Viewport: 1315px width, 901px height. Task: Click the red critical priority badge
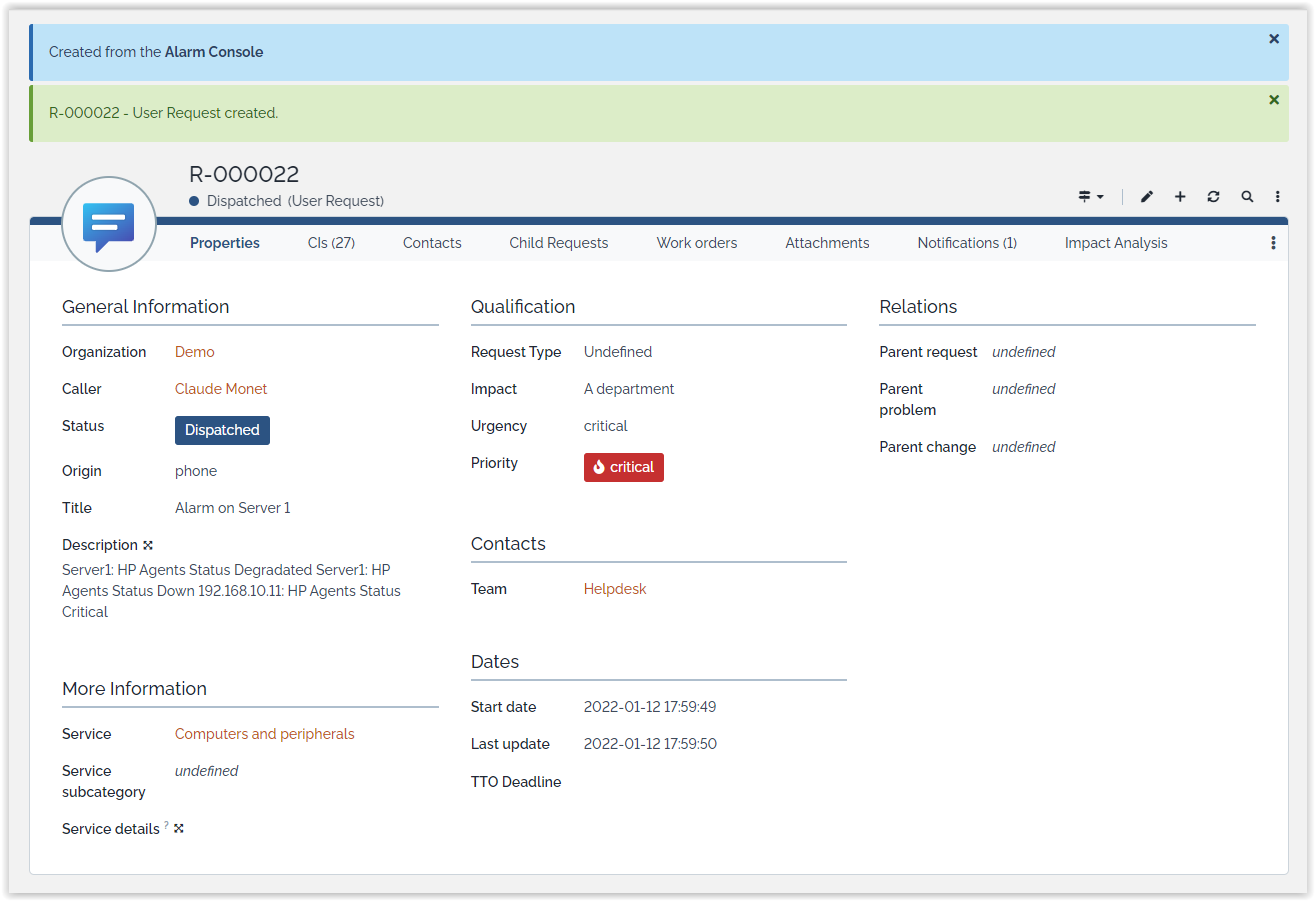[623, 467]
